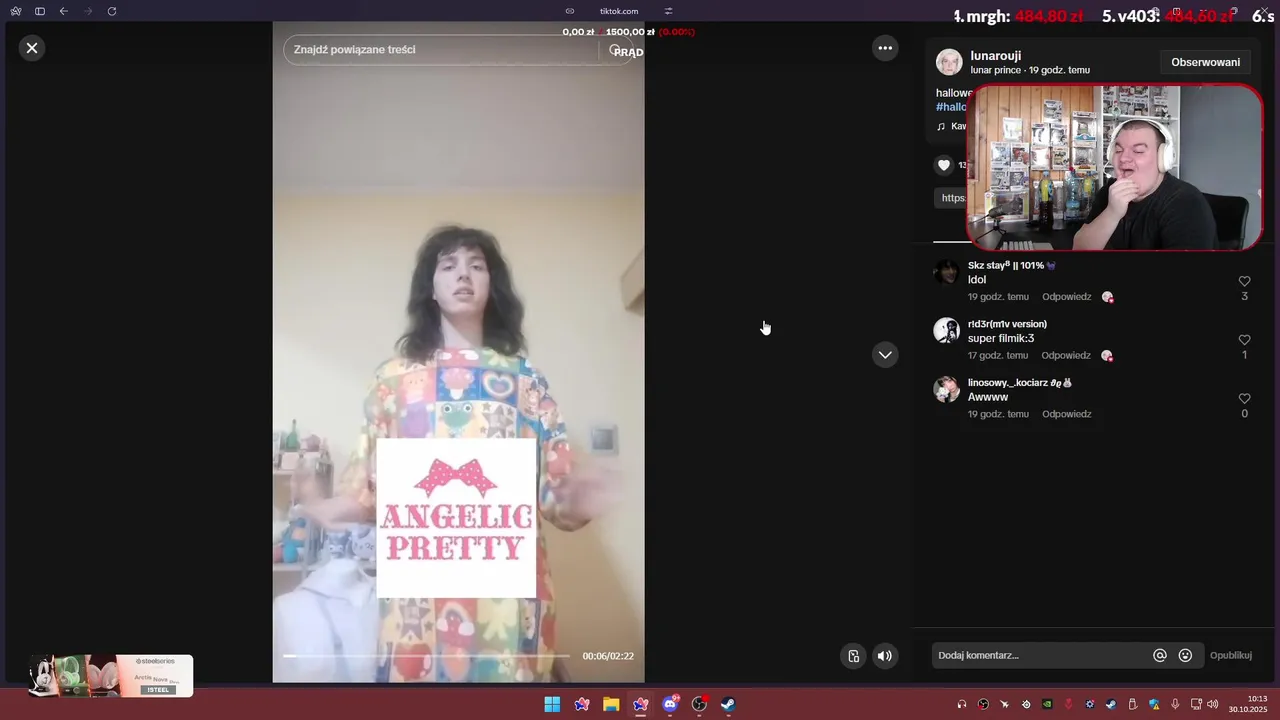Like the video with the heart icon
The height and width of the screenshot is (720, 1280).
tap(944, 165)
